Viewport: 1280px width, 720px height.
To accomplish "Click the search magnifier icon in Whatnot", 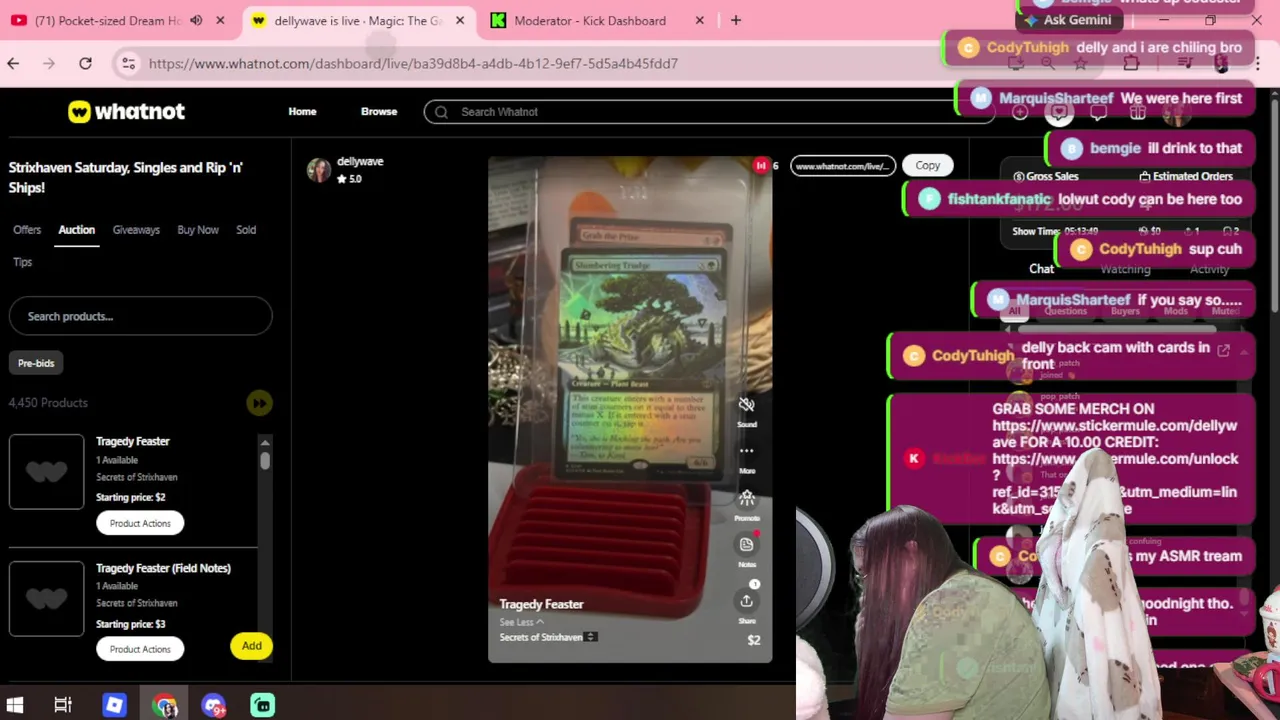I will point(441,112).
